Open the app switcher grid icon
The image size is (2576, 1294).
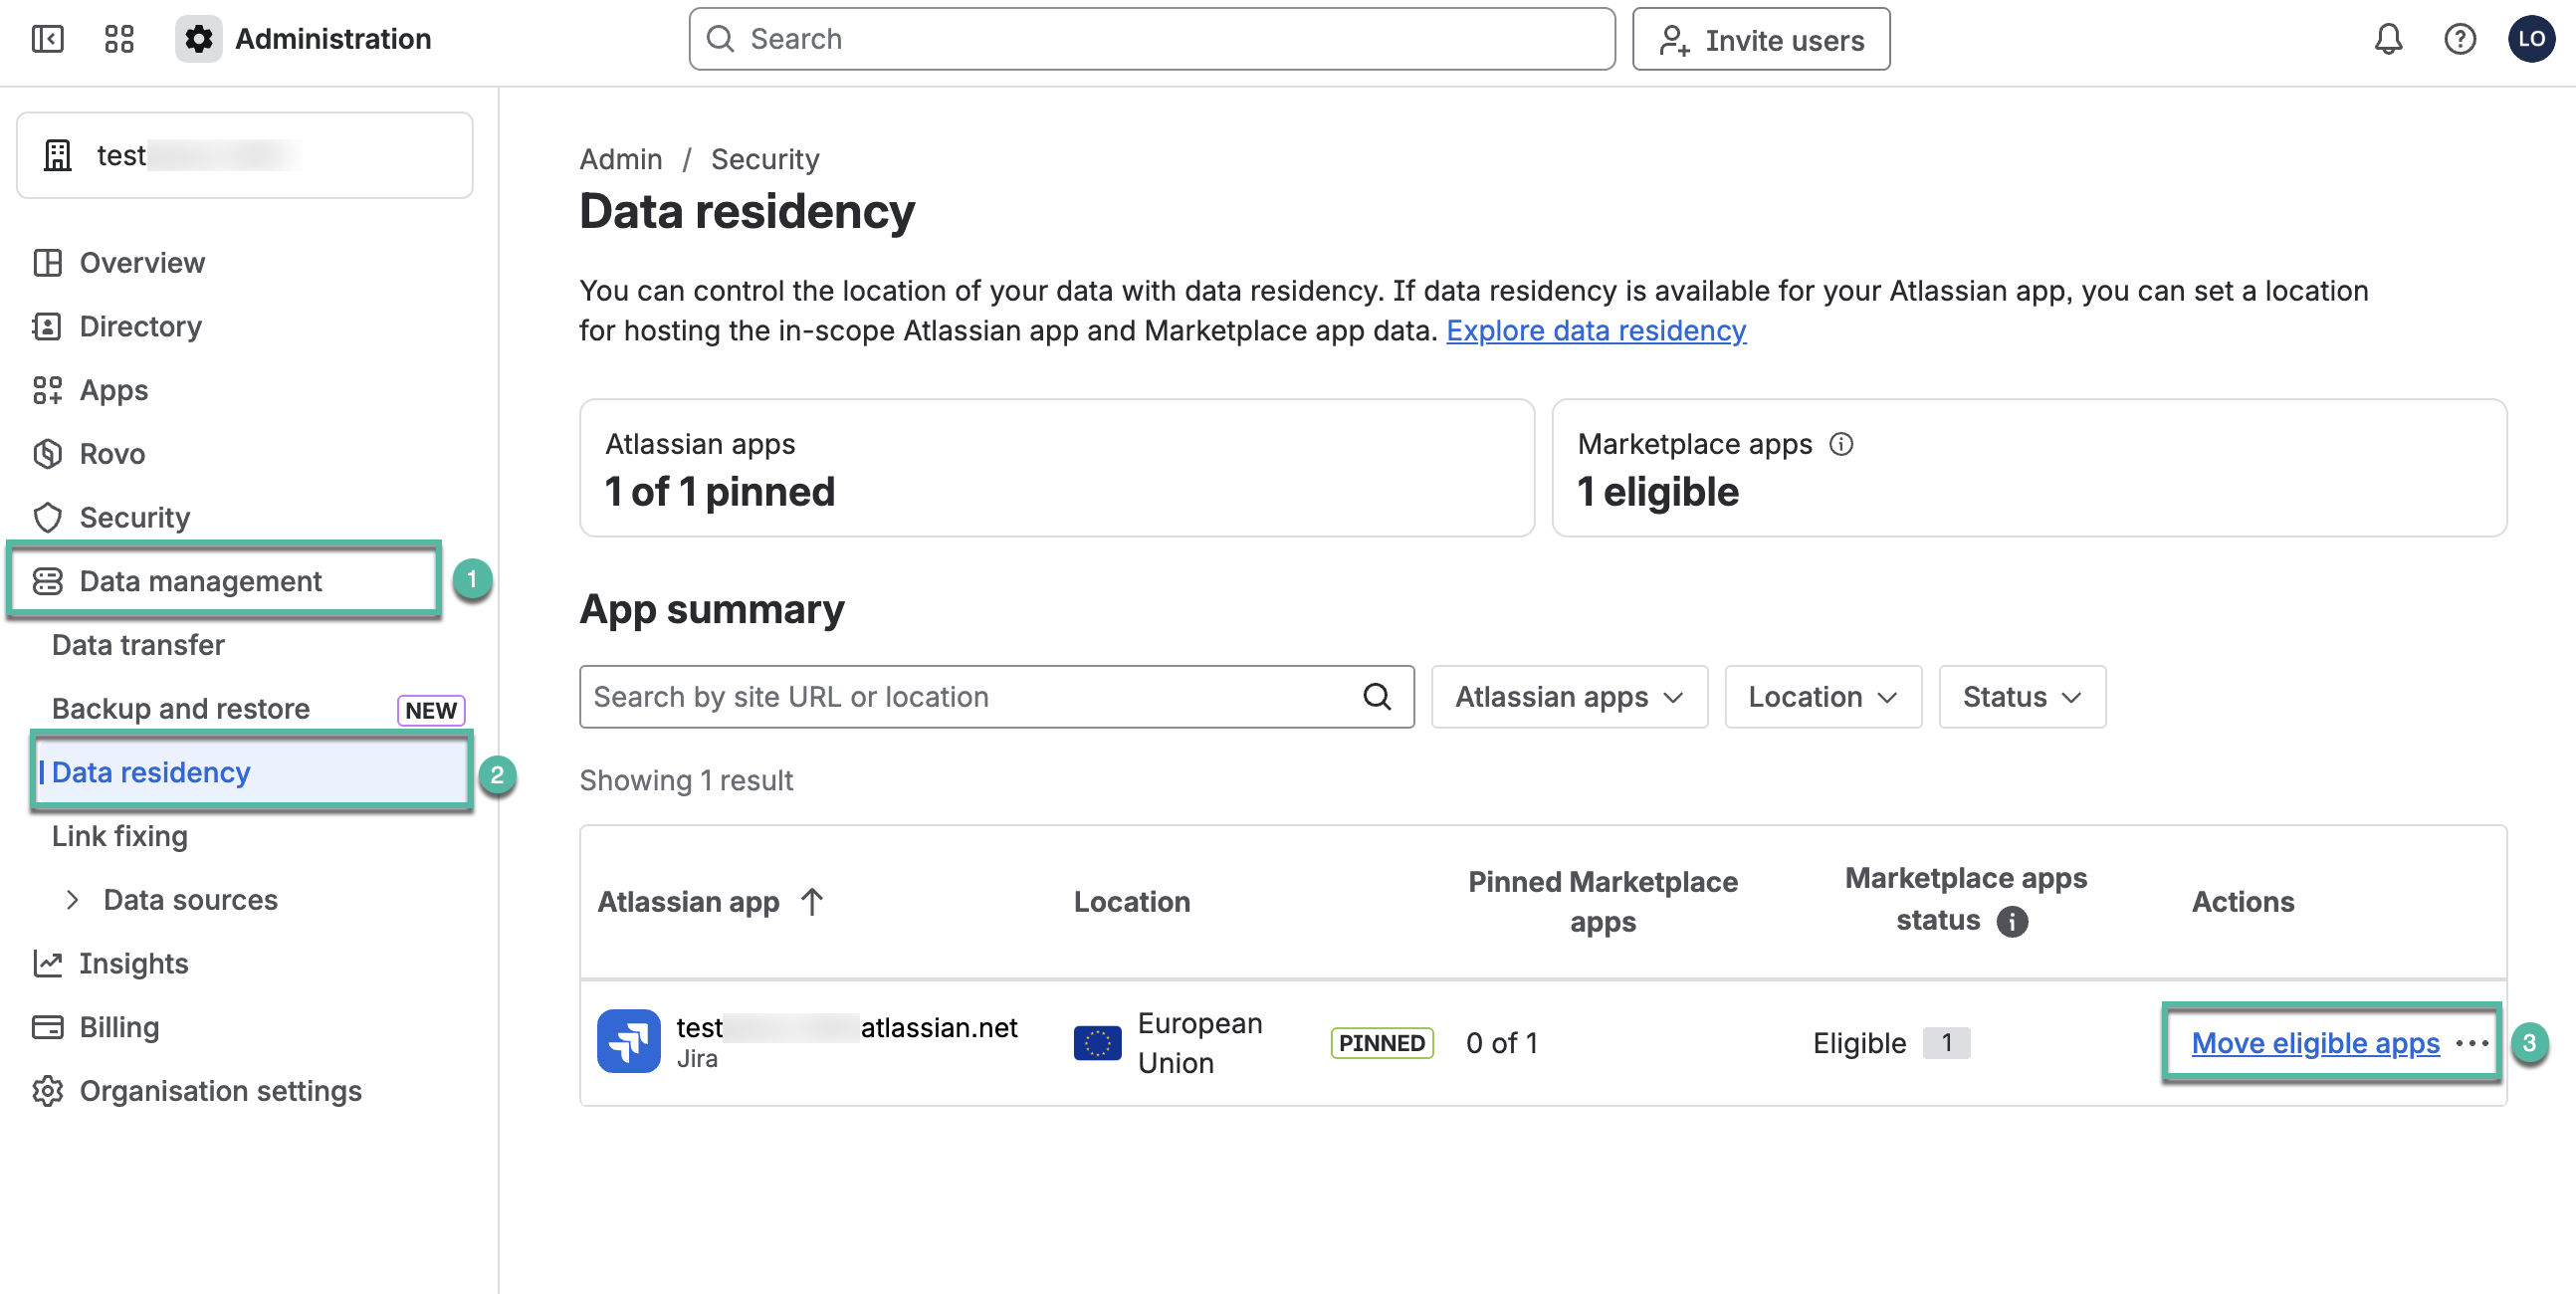[119, 39]
